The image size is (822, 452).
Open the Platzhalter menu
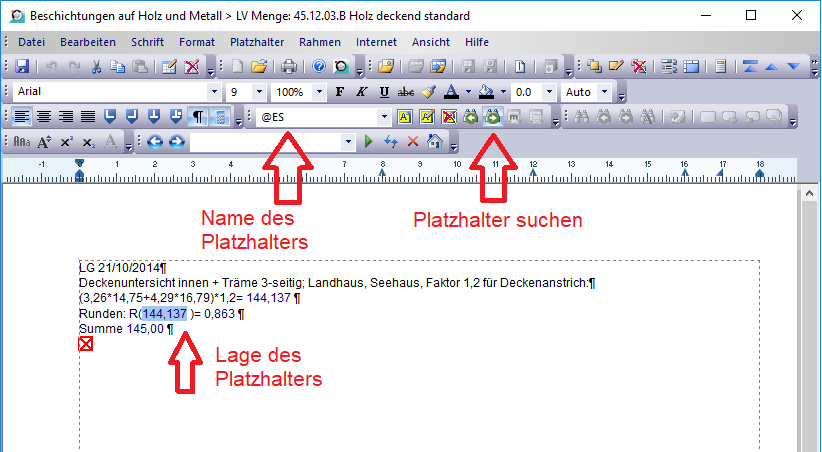tap(257, 42)
